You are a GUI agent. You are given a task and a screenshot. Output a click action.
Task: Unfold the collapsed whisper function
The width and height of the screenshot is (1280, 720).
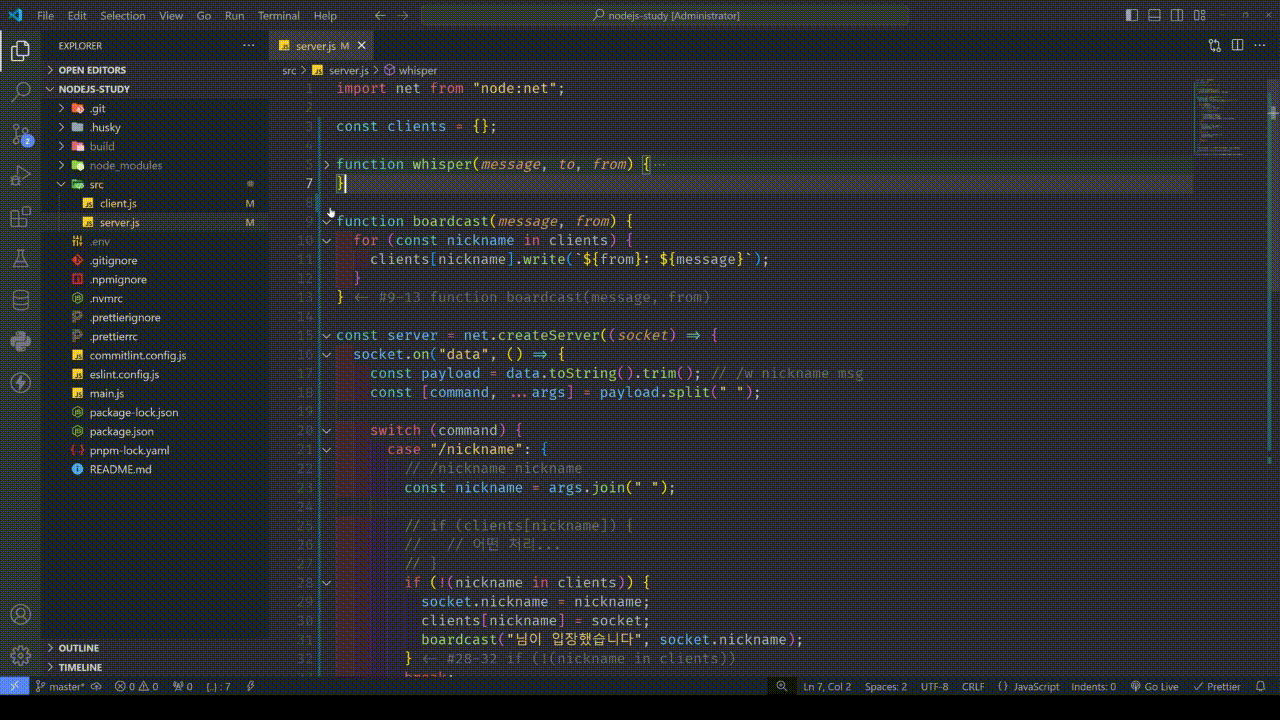[x=327, y=164]
